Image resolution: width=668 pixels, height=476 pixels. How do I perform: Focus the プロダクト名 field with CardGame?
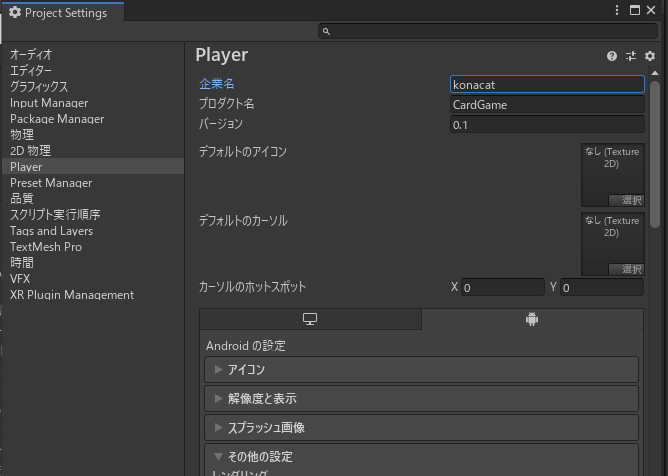pos(547,104)
